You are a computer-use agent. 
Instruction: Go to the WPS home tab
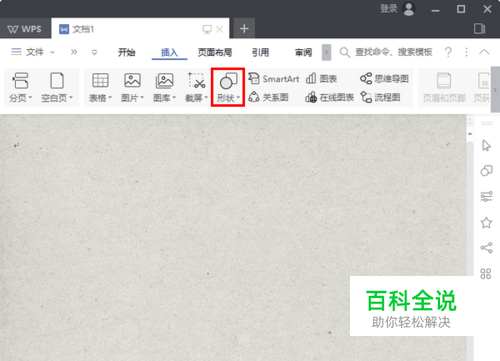25,29
